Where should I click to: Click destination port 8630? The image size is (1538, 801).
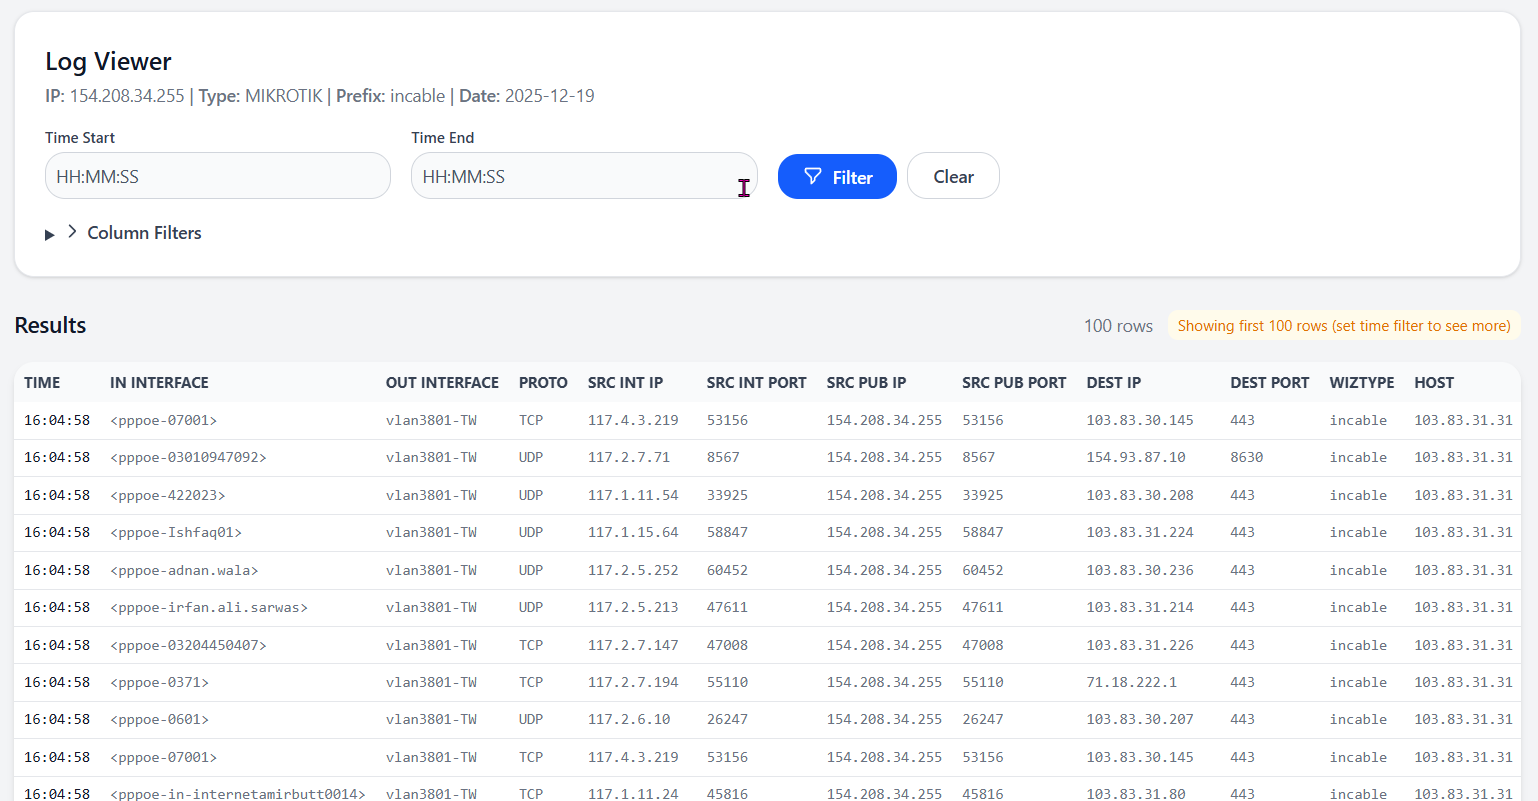click(1247, 458)
